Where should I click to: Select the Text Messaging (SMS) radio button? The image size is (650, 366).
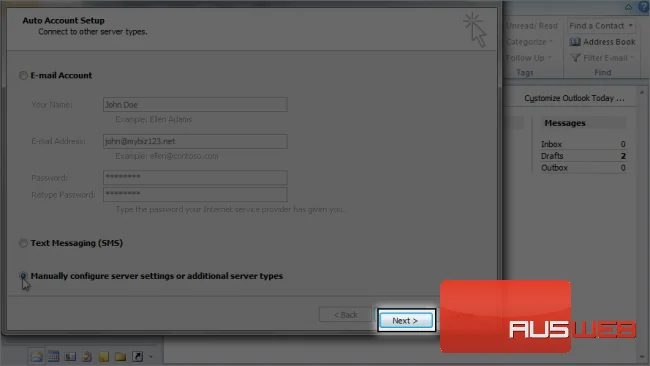tap(23, 243)
